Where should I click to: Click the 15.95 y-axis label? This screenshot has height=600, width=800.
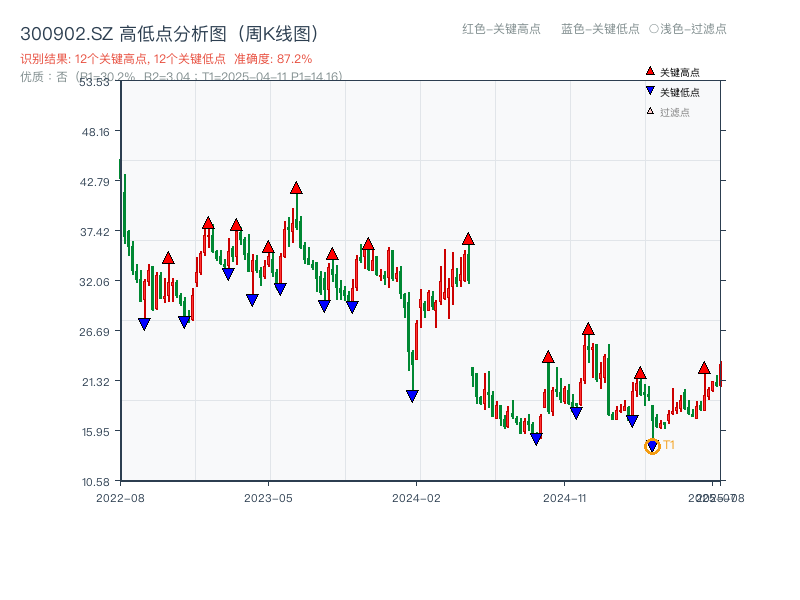[x=96, y=432]
